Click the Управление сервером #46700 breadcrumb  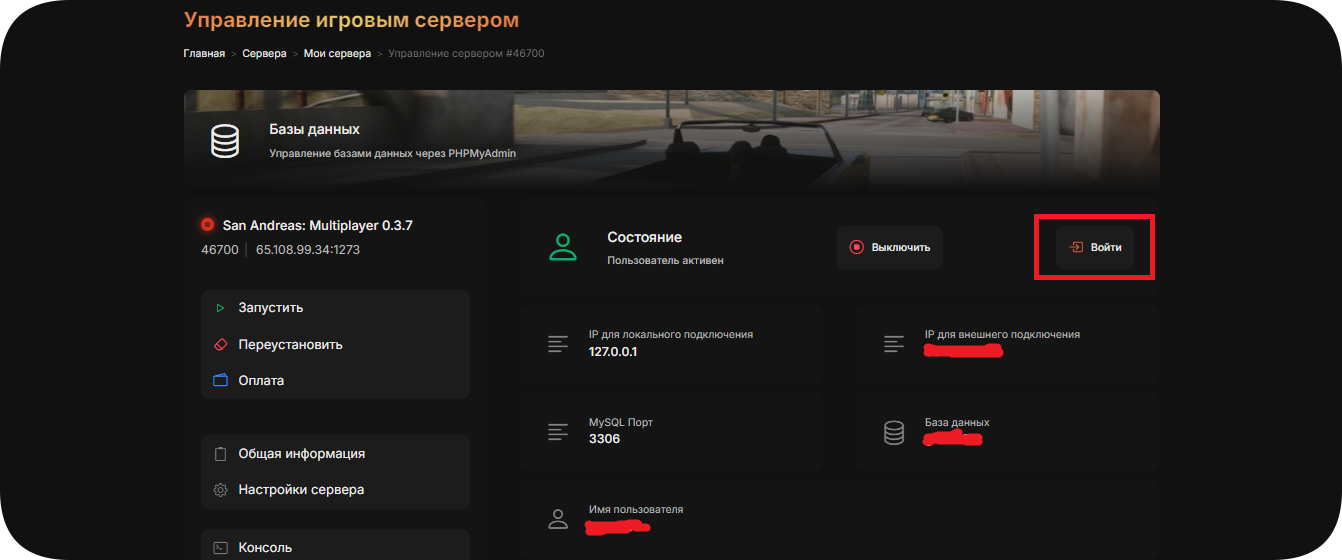click(x=466, y=53)
